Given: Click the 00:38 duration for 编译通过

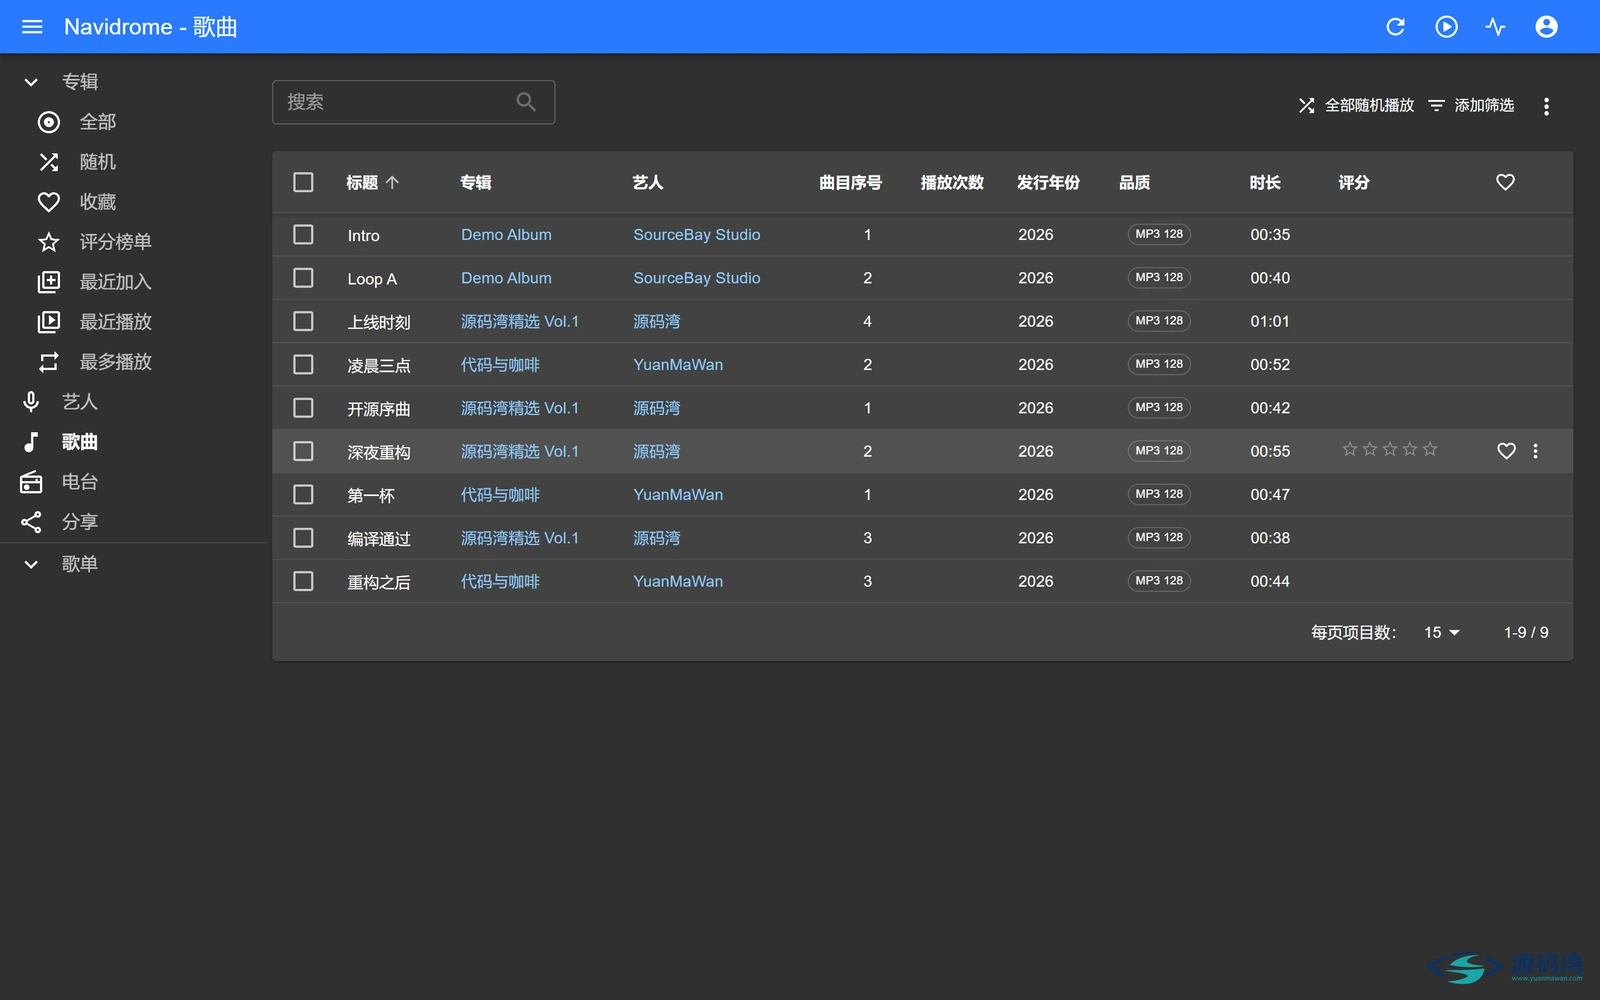Looking at the screenshot, I should [1270, 538].
